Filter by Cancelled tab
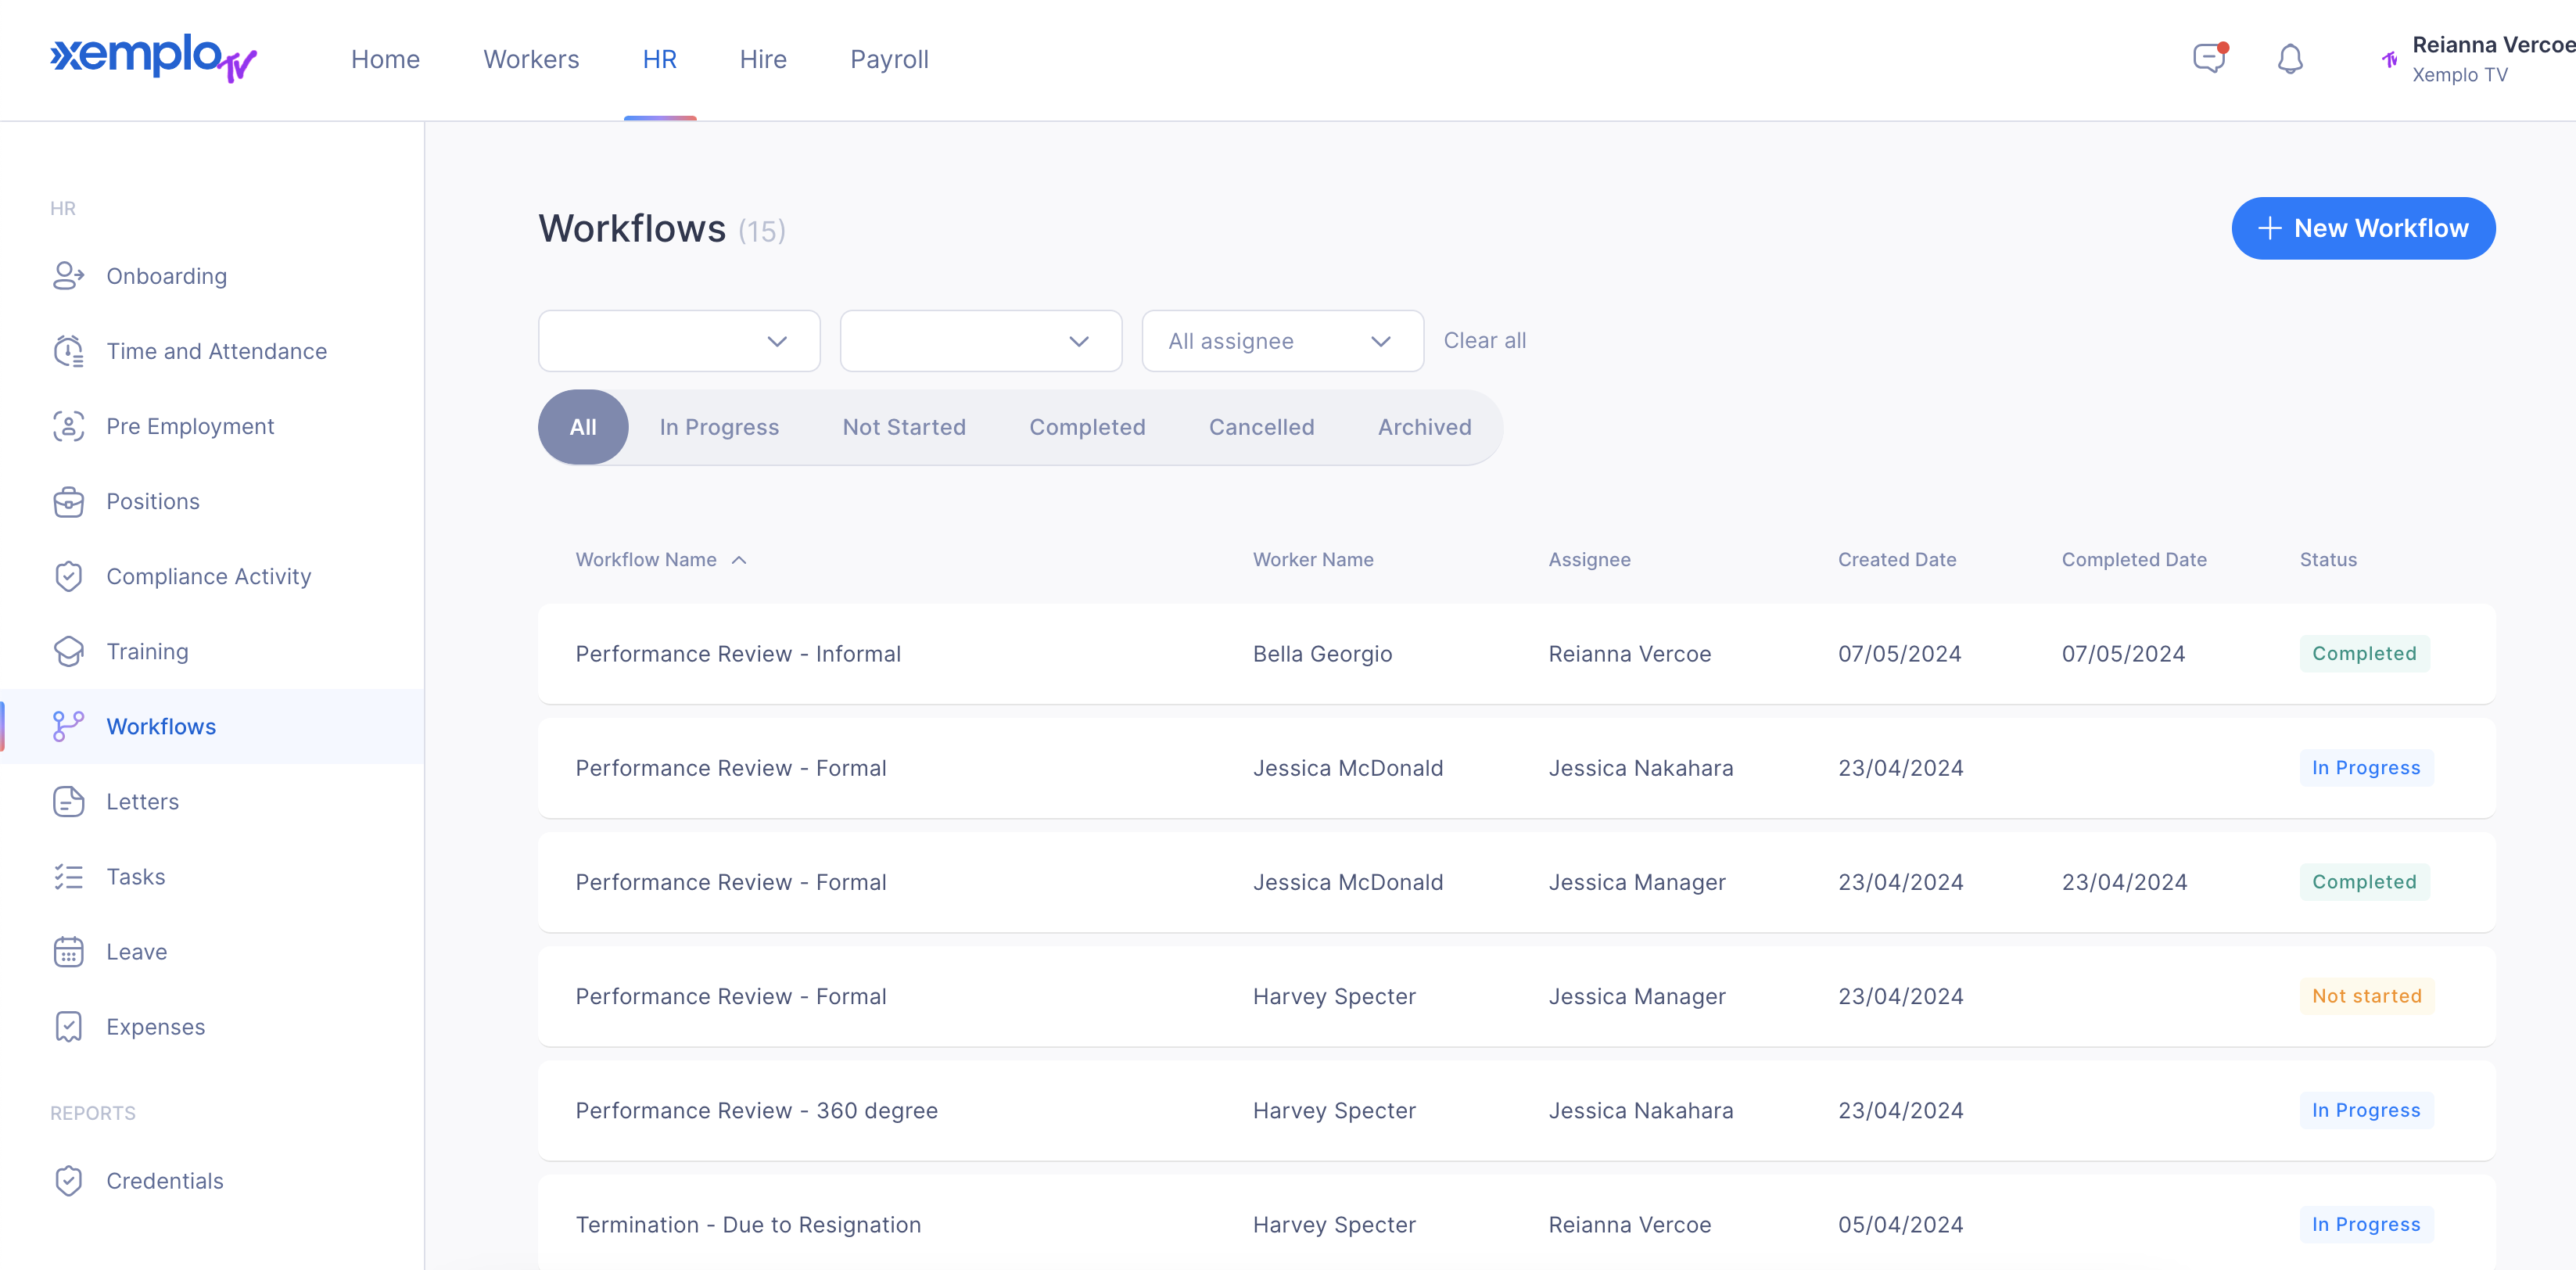 1261,427
